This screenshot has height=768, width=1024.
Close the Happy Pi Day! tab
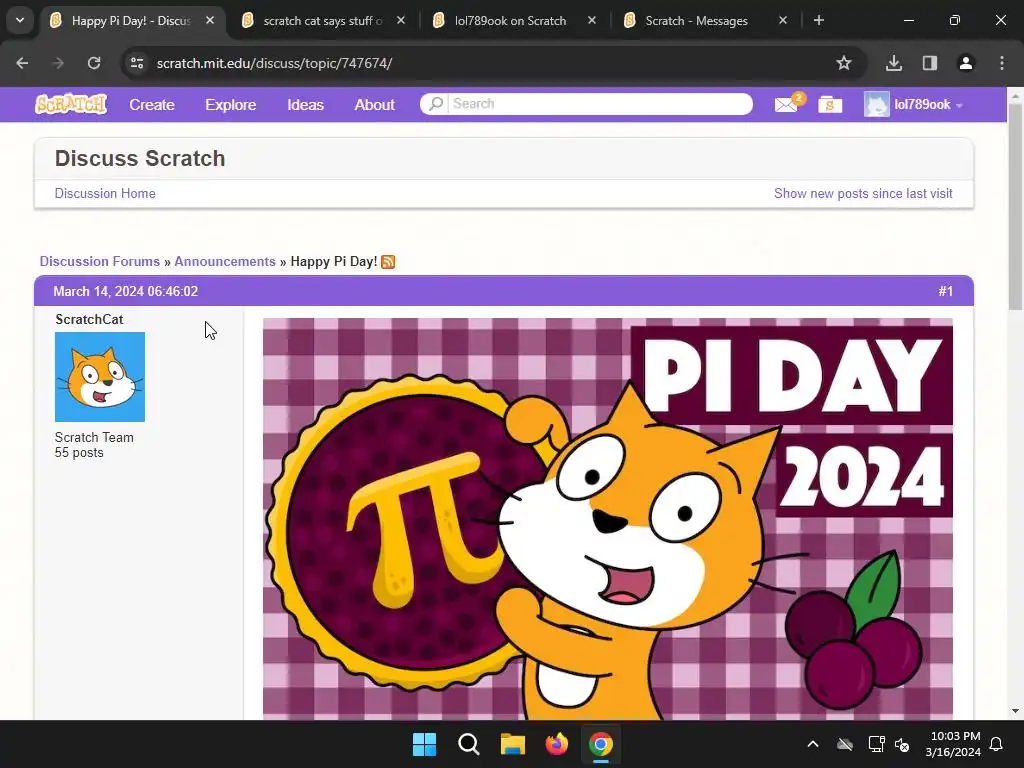(x=210, y=20)
